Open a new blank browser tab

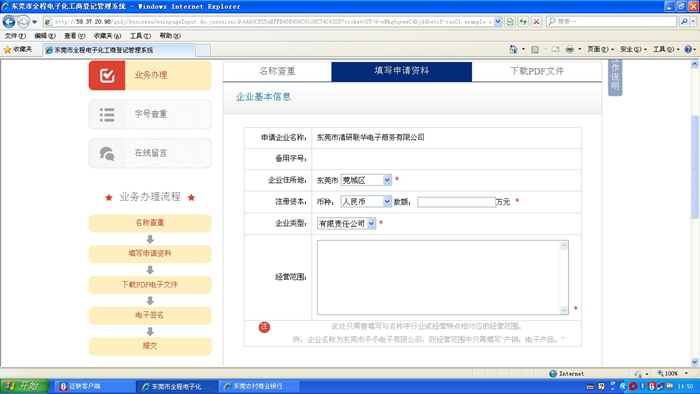click(x=203, y=50)
